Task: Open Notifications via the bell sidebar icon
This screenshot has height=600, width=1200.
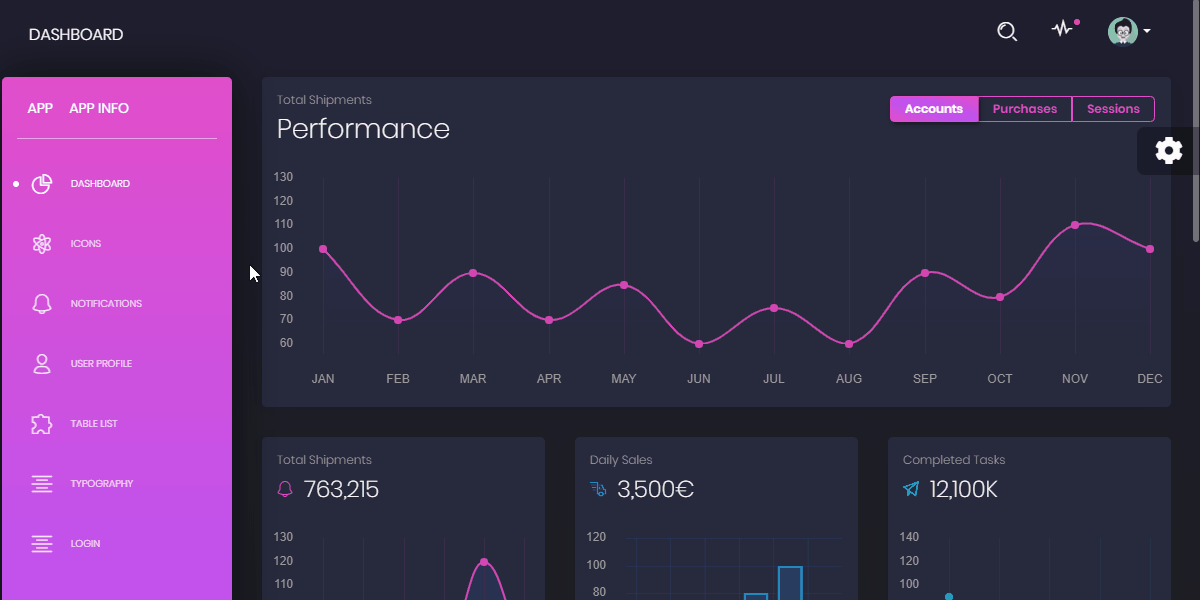Action: click(x=41, y=303)
